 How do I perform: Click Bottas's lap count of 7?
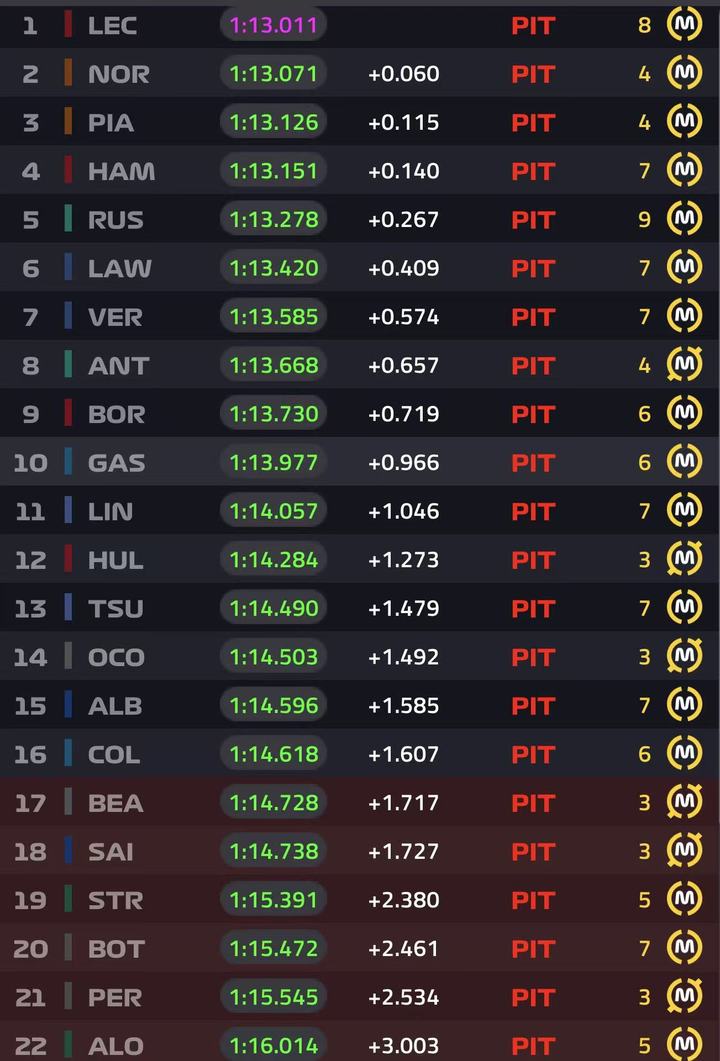click(x=644, y=949)
